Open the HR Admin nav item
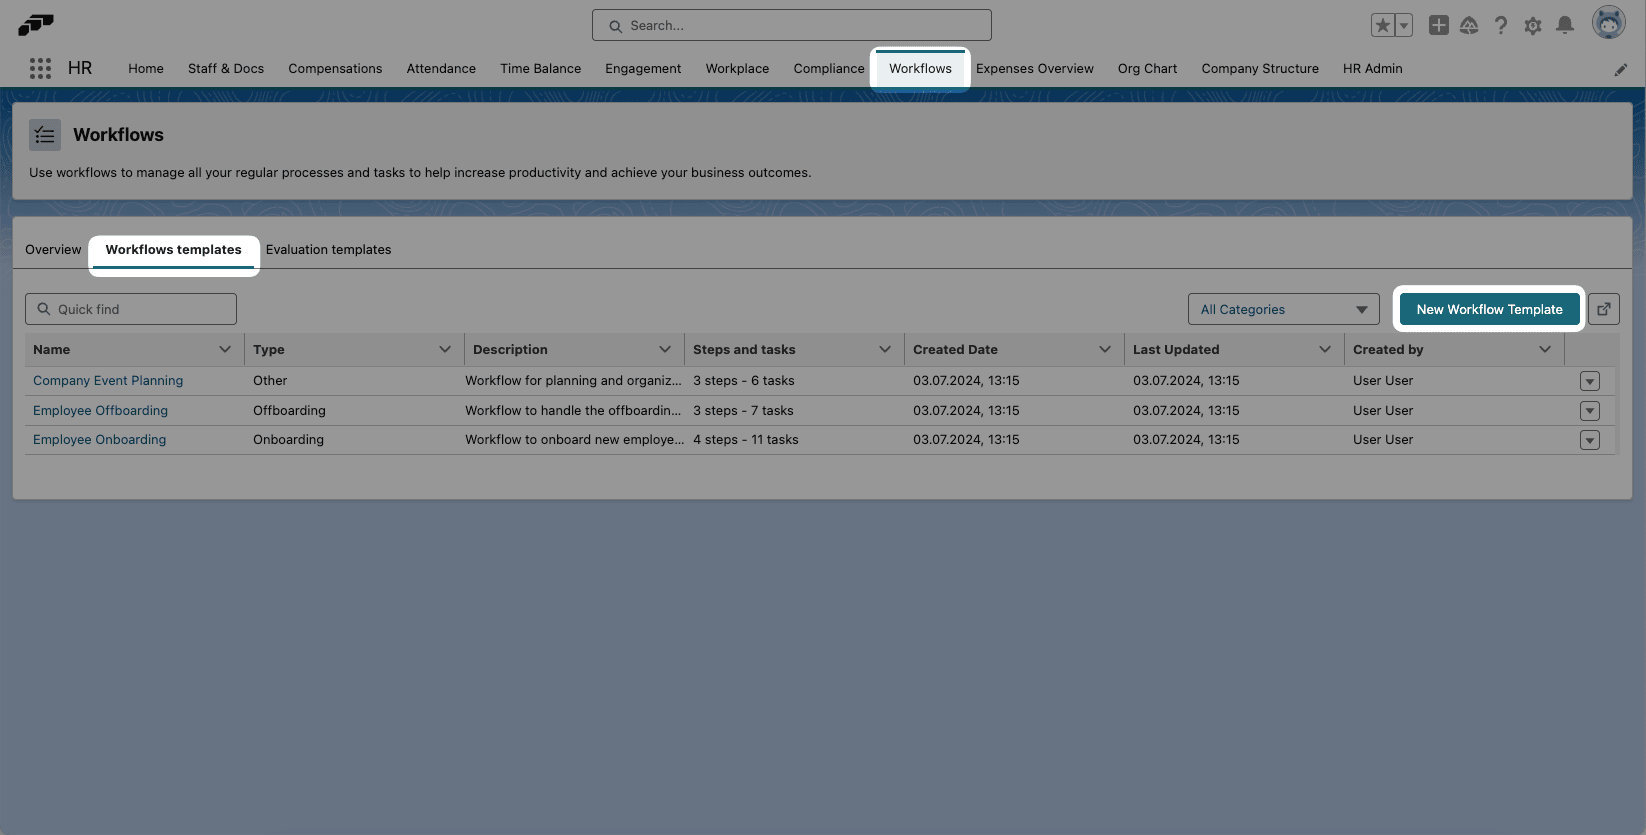The width and height of the screenshot is (1646, 835). tap(1373, 69)
